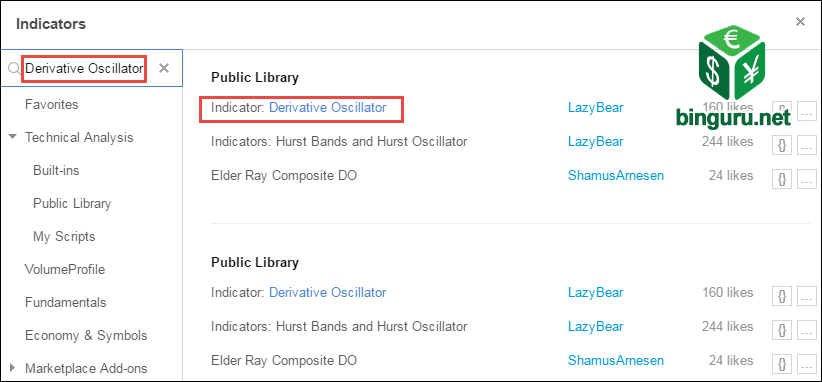
Task: View source of the top Elder Ray Composite DO
Action: [x=782, y=179]
